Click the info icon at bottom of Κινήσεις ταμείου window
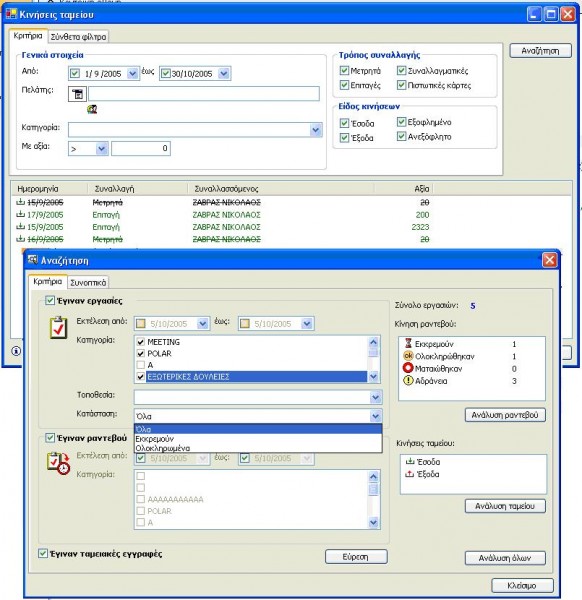The width and height of the screenshot is (582, 600). pos(16,351)
